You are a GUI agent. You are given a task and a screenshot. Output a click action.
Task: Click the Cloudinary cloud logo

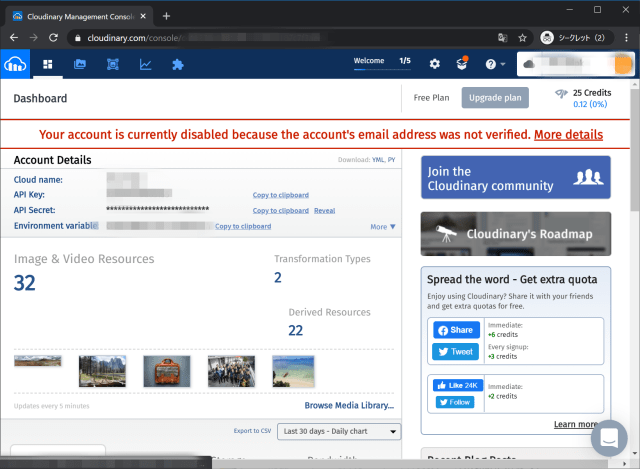point(15,64)
